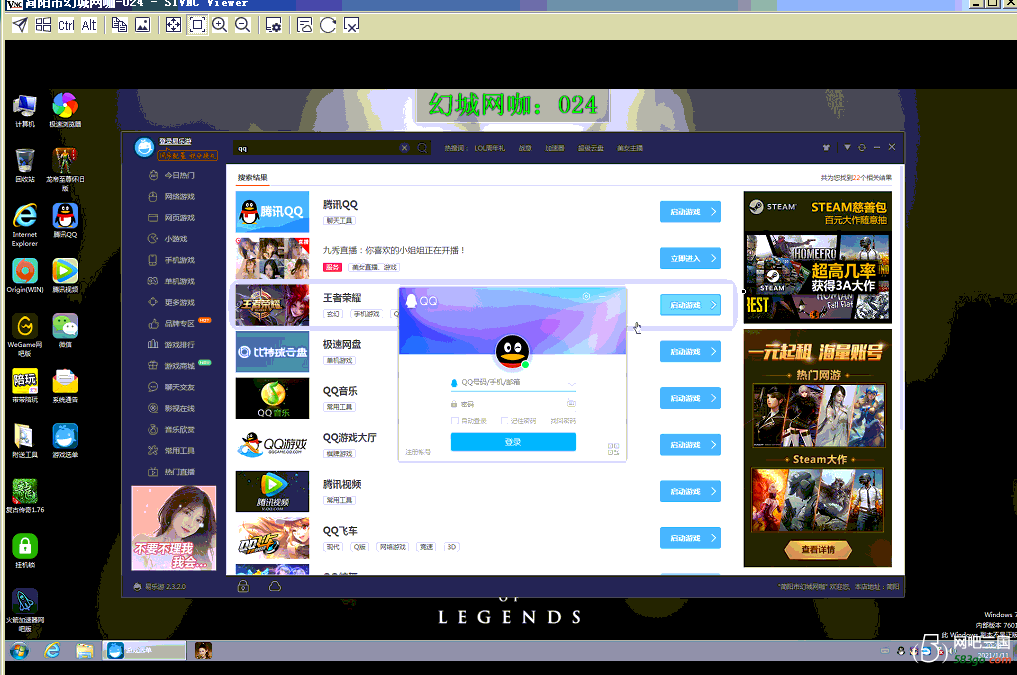Image resolution: width=1017 pixels, height=675 pixels.
Task: Select 游戏排行 in the sidebar
Action: pos(173,345)
